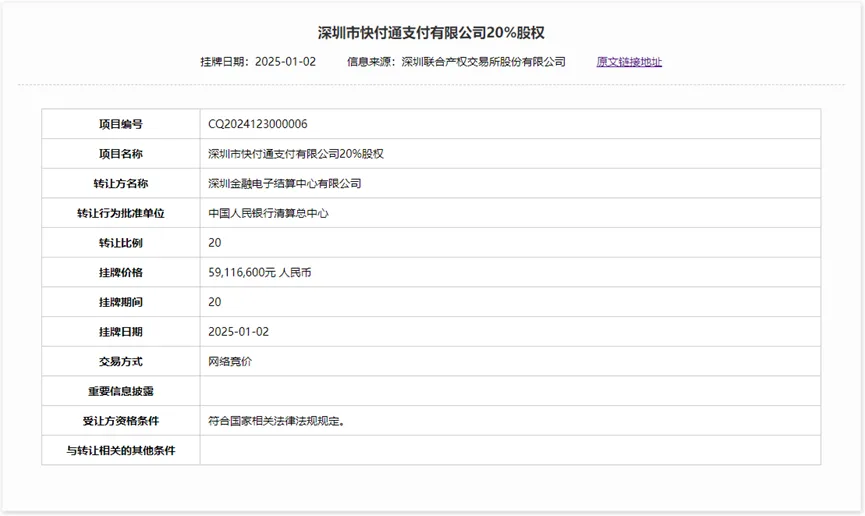Select the 转让比例 value 20
The height and width of the screenshot is (516, 865).
[x=215, y=243]
